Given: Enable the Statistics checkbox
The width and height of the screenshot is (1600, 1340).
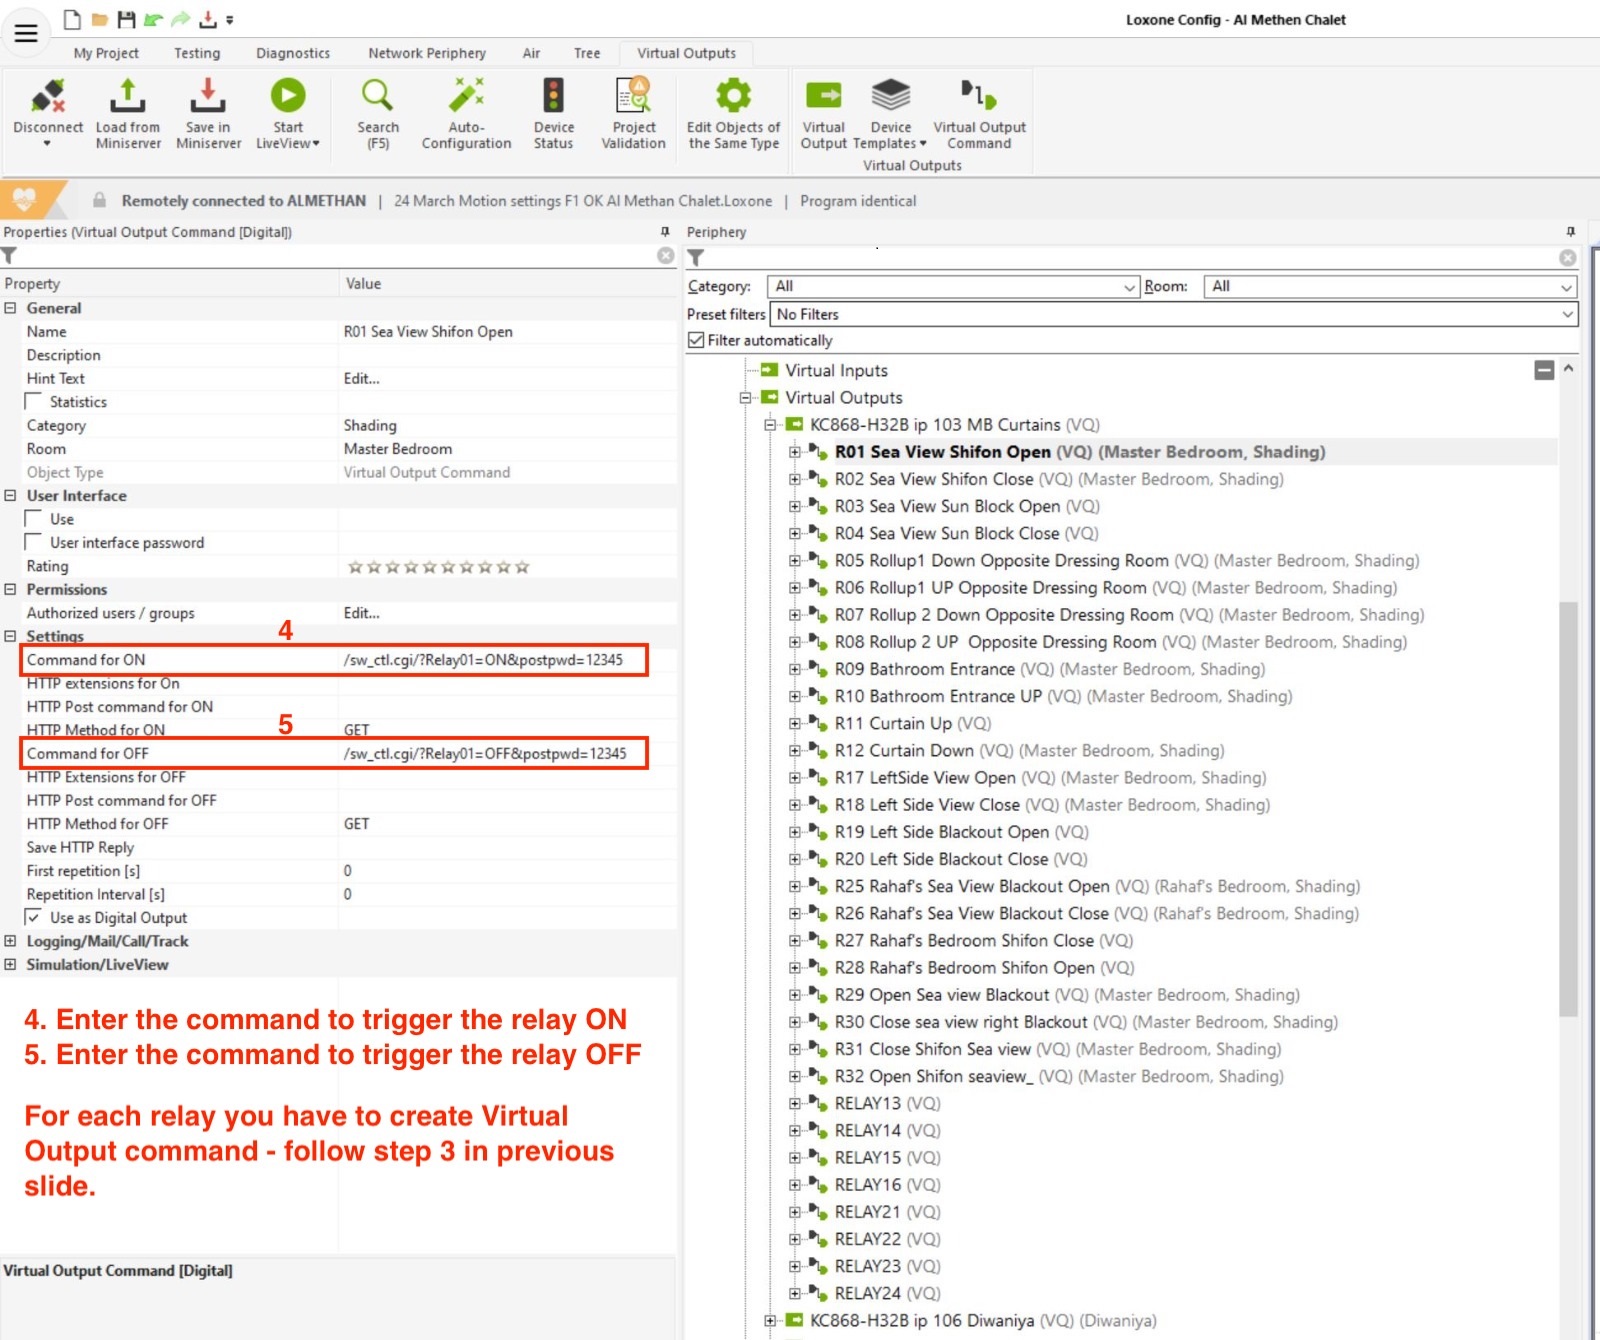Looking at the screenshot, I should click(x=34, y=402).
